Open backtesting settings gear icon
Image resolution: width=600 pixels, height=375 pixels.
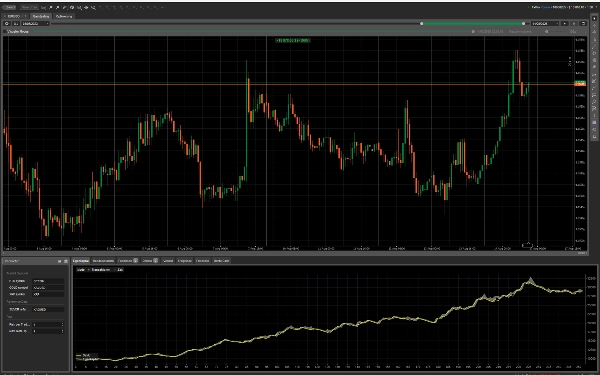click(7, 23)
